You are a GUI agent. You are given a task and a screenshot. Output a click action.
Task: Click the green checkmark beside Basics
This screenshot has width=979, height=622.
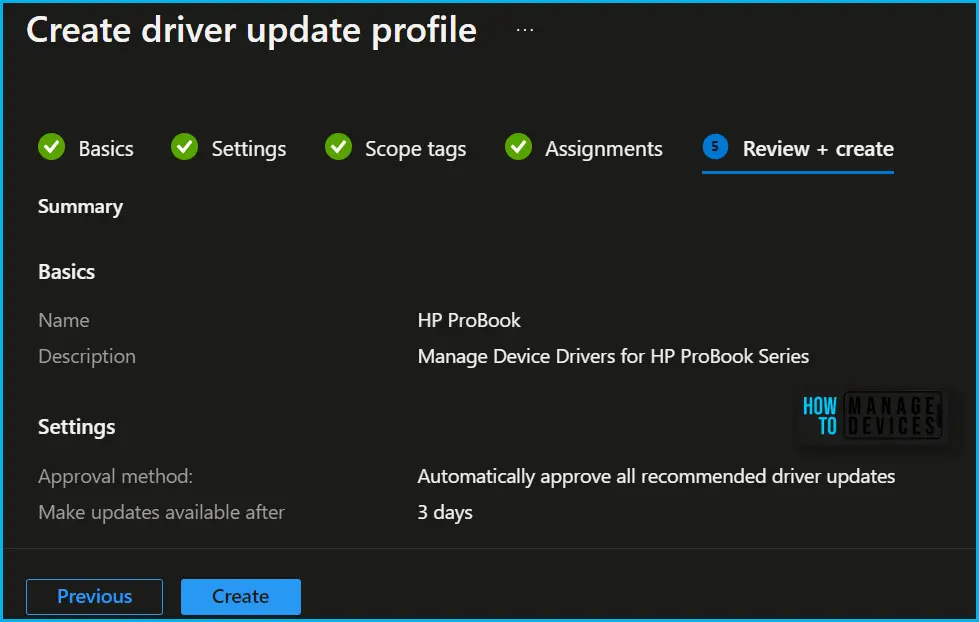[51, 147]
